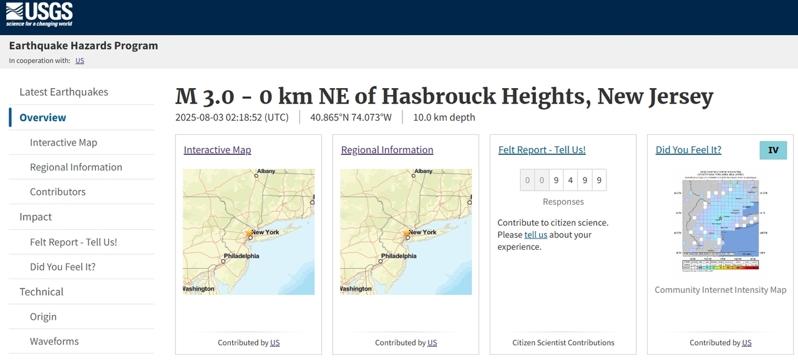
Task: Open the Interactive Map thumbnail image
Action: [248, 232]
